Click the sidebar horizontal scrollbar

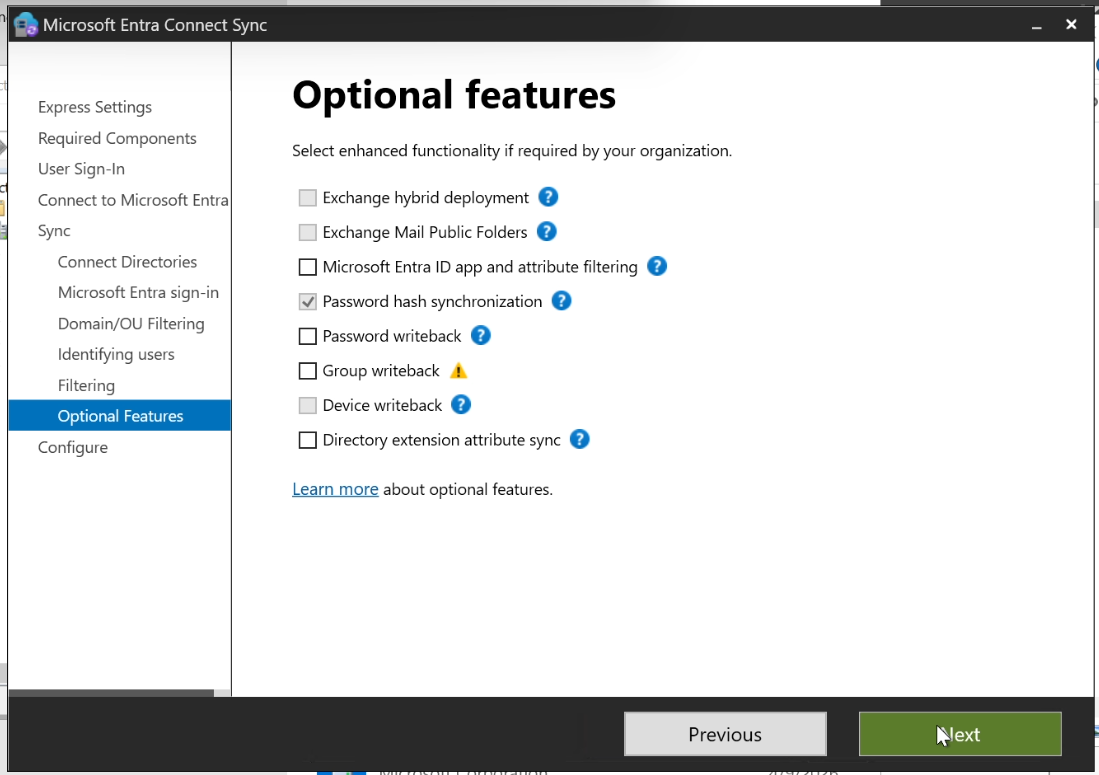click(x=111, y=693)
